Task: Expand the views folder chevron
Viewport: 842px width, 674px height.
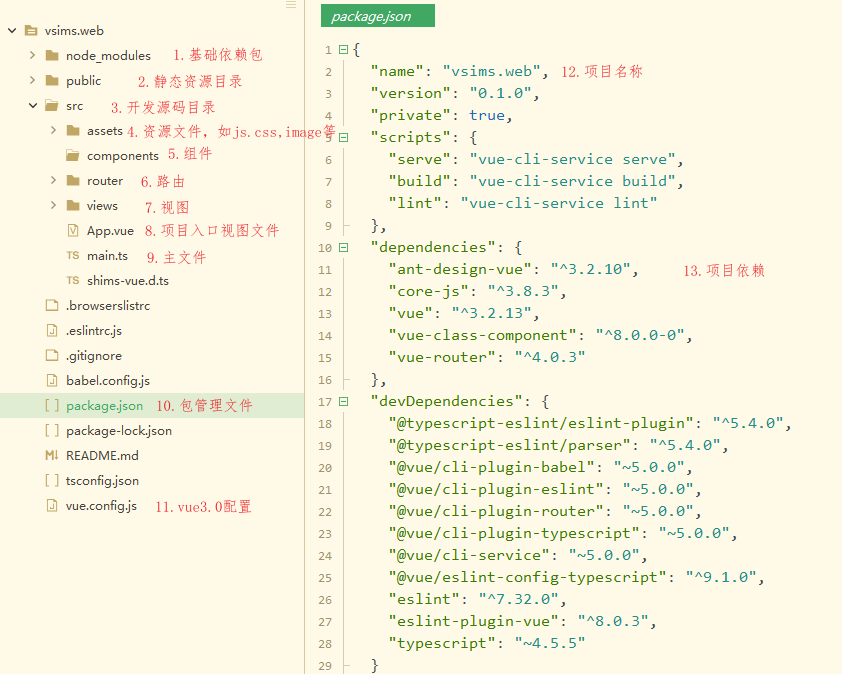Action: [x=53, y=205]
